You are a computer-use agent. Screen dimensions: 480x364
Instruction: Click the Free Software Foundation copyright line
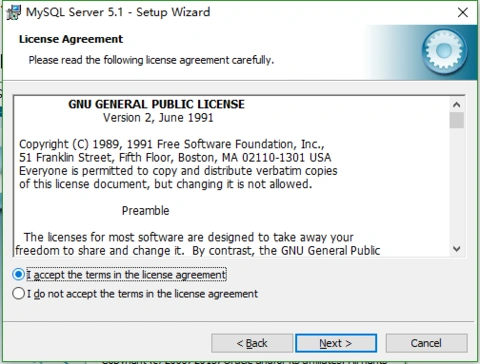coord(171,144)
